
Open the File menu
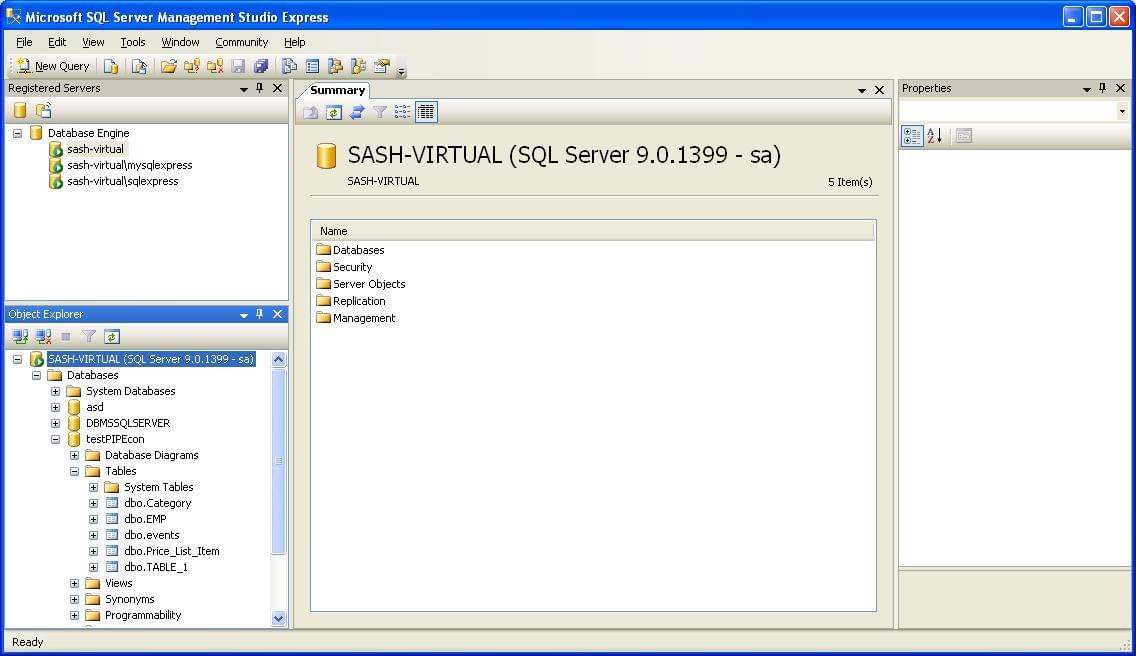24,42
